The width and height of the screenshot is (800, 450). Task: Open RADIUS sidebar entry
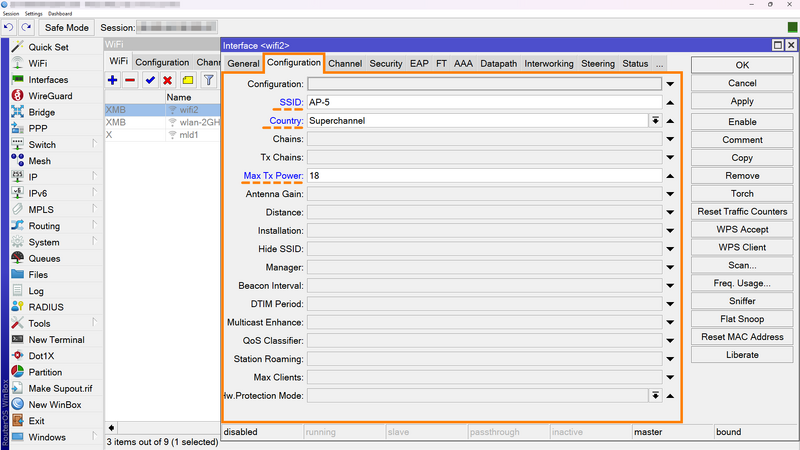click(46, 307)
